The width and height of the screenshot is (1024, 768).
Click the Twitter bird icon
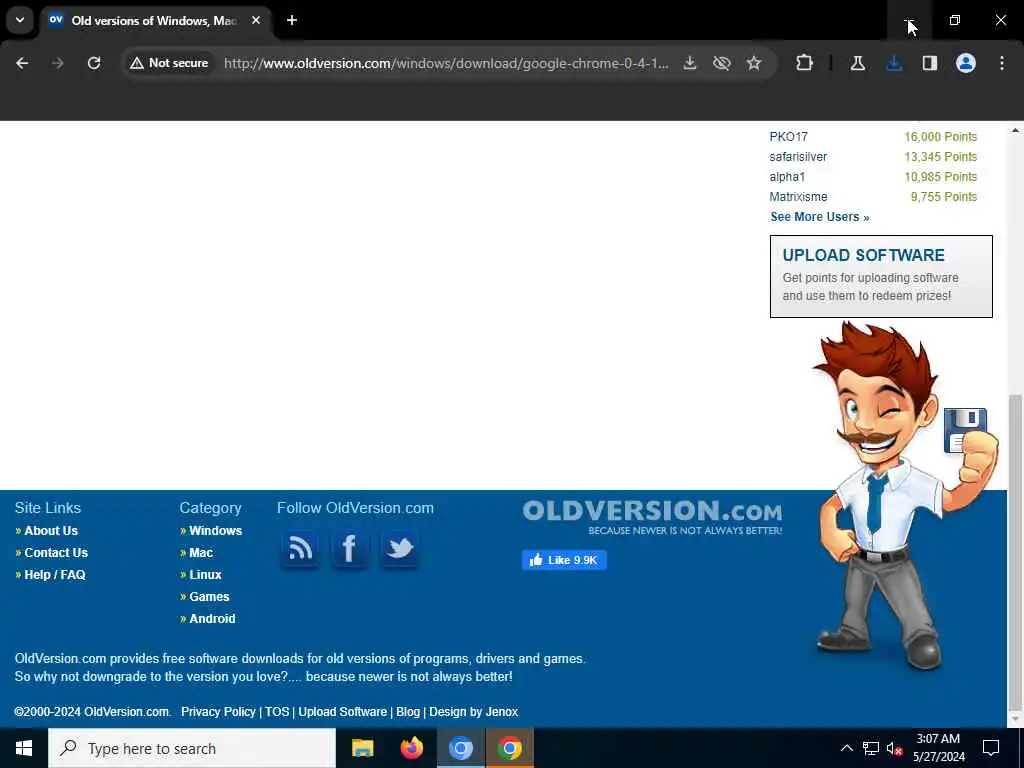pos(399,549)
